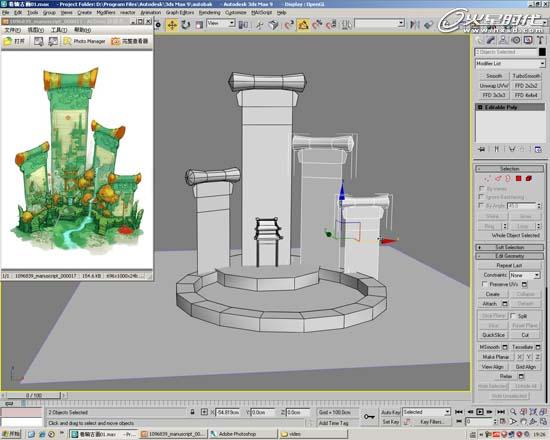The height and width of the screenshot is (440, 550).
Task: Open the Modify command panel tab
Action: (x=491, y=40)
